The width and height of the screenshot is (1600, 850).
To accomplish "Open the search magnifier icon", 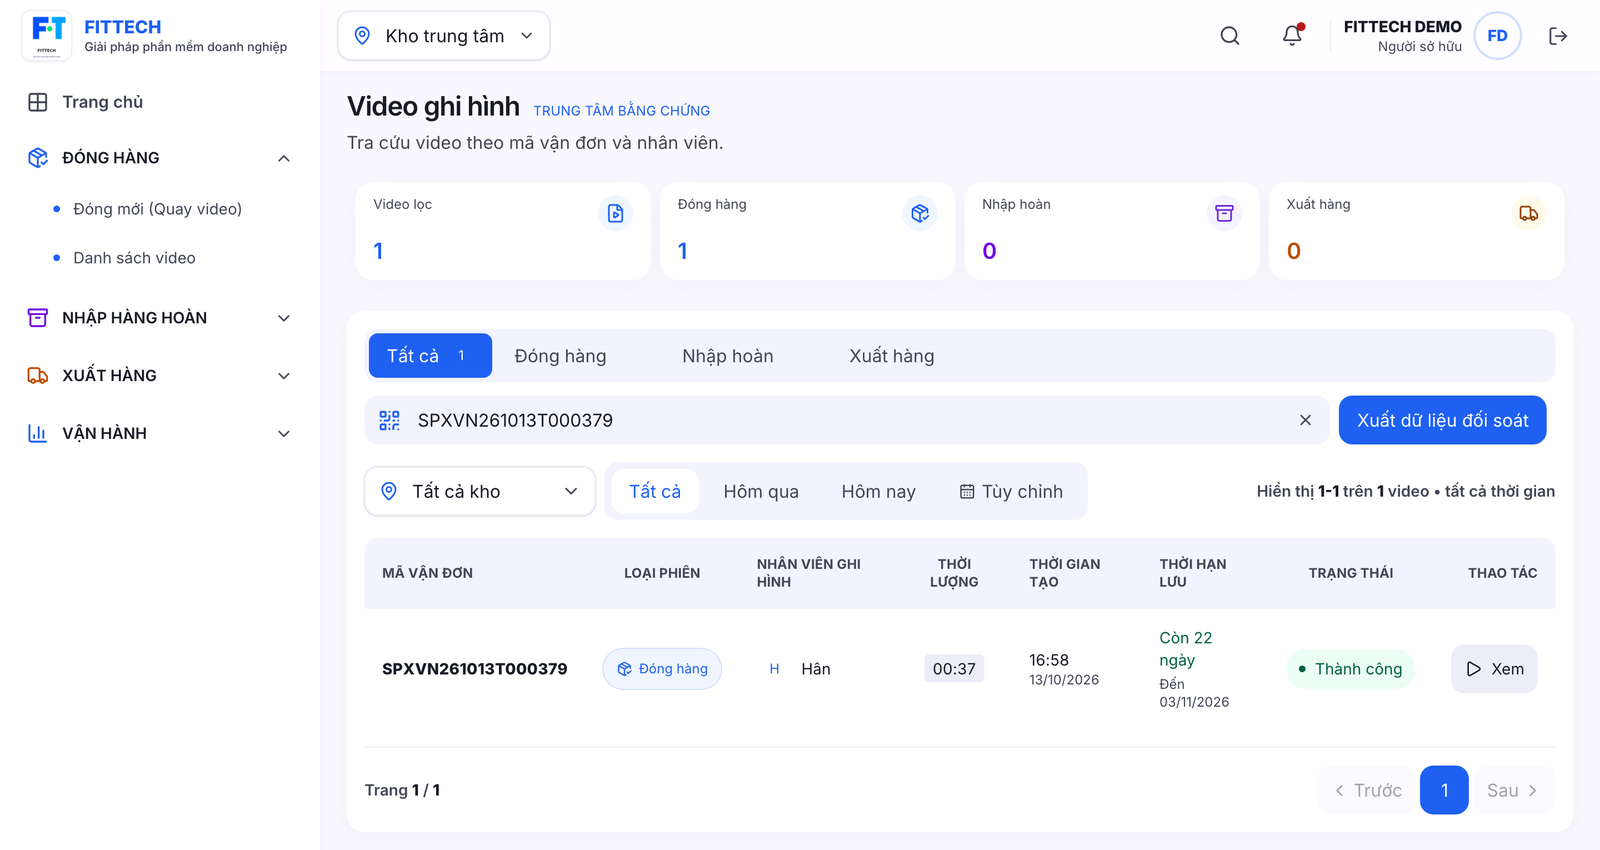I will 1230,36.
